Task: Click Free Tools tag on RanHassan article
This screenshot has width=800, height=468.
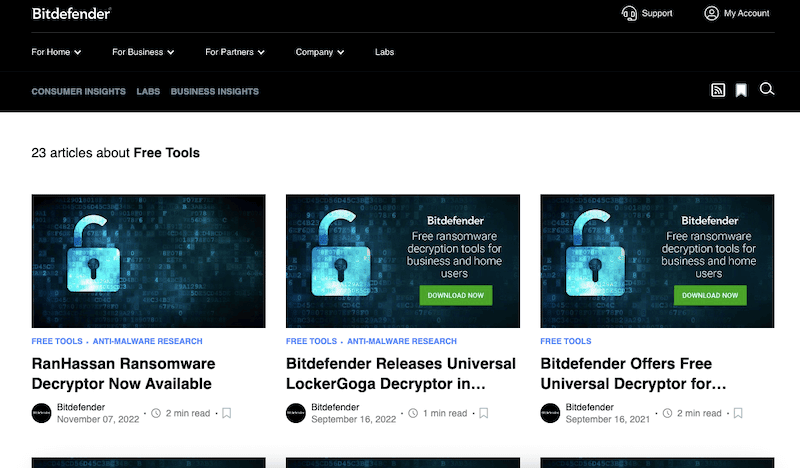Action: coord(57,341)
